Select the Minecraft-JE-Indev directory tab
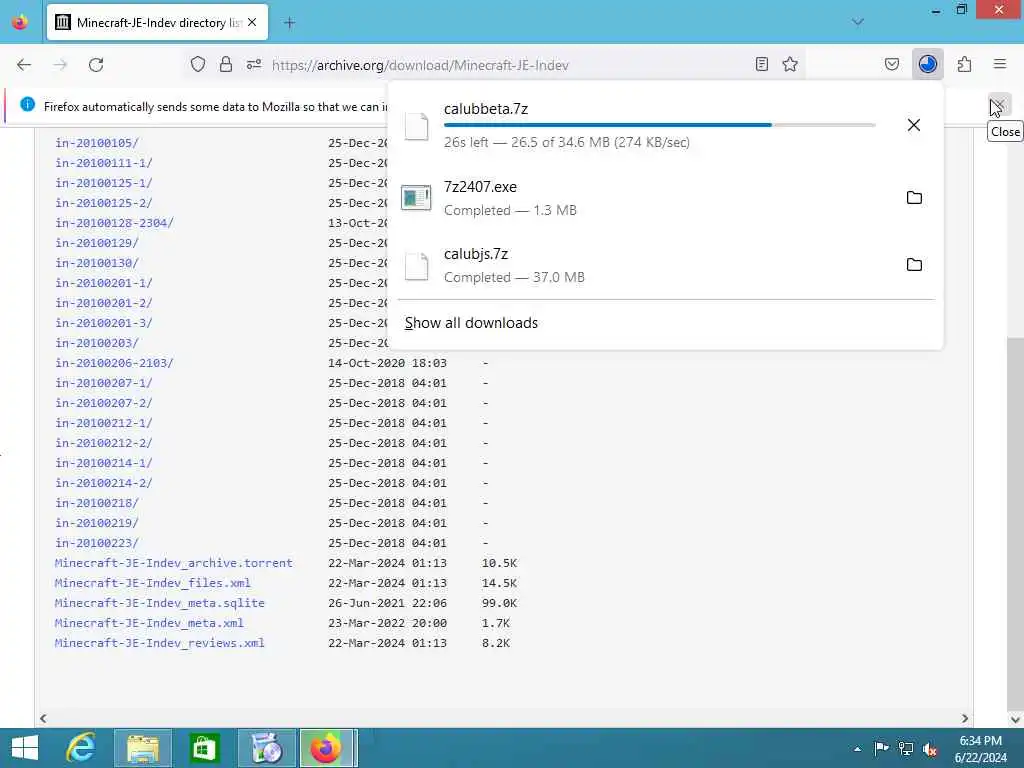1024x768 pixels. (x=157, y=23)
